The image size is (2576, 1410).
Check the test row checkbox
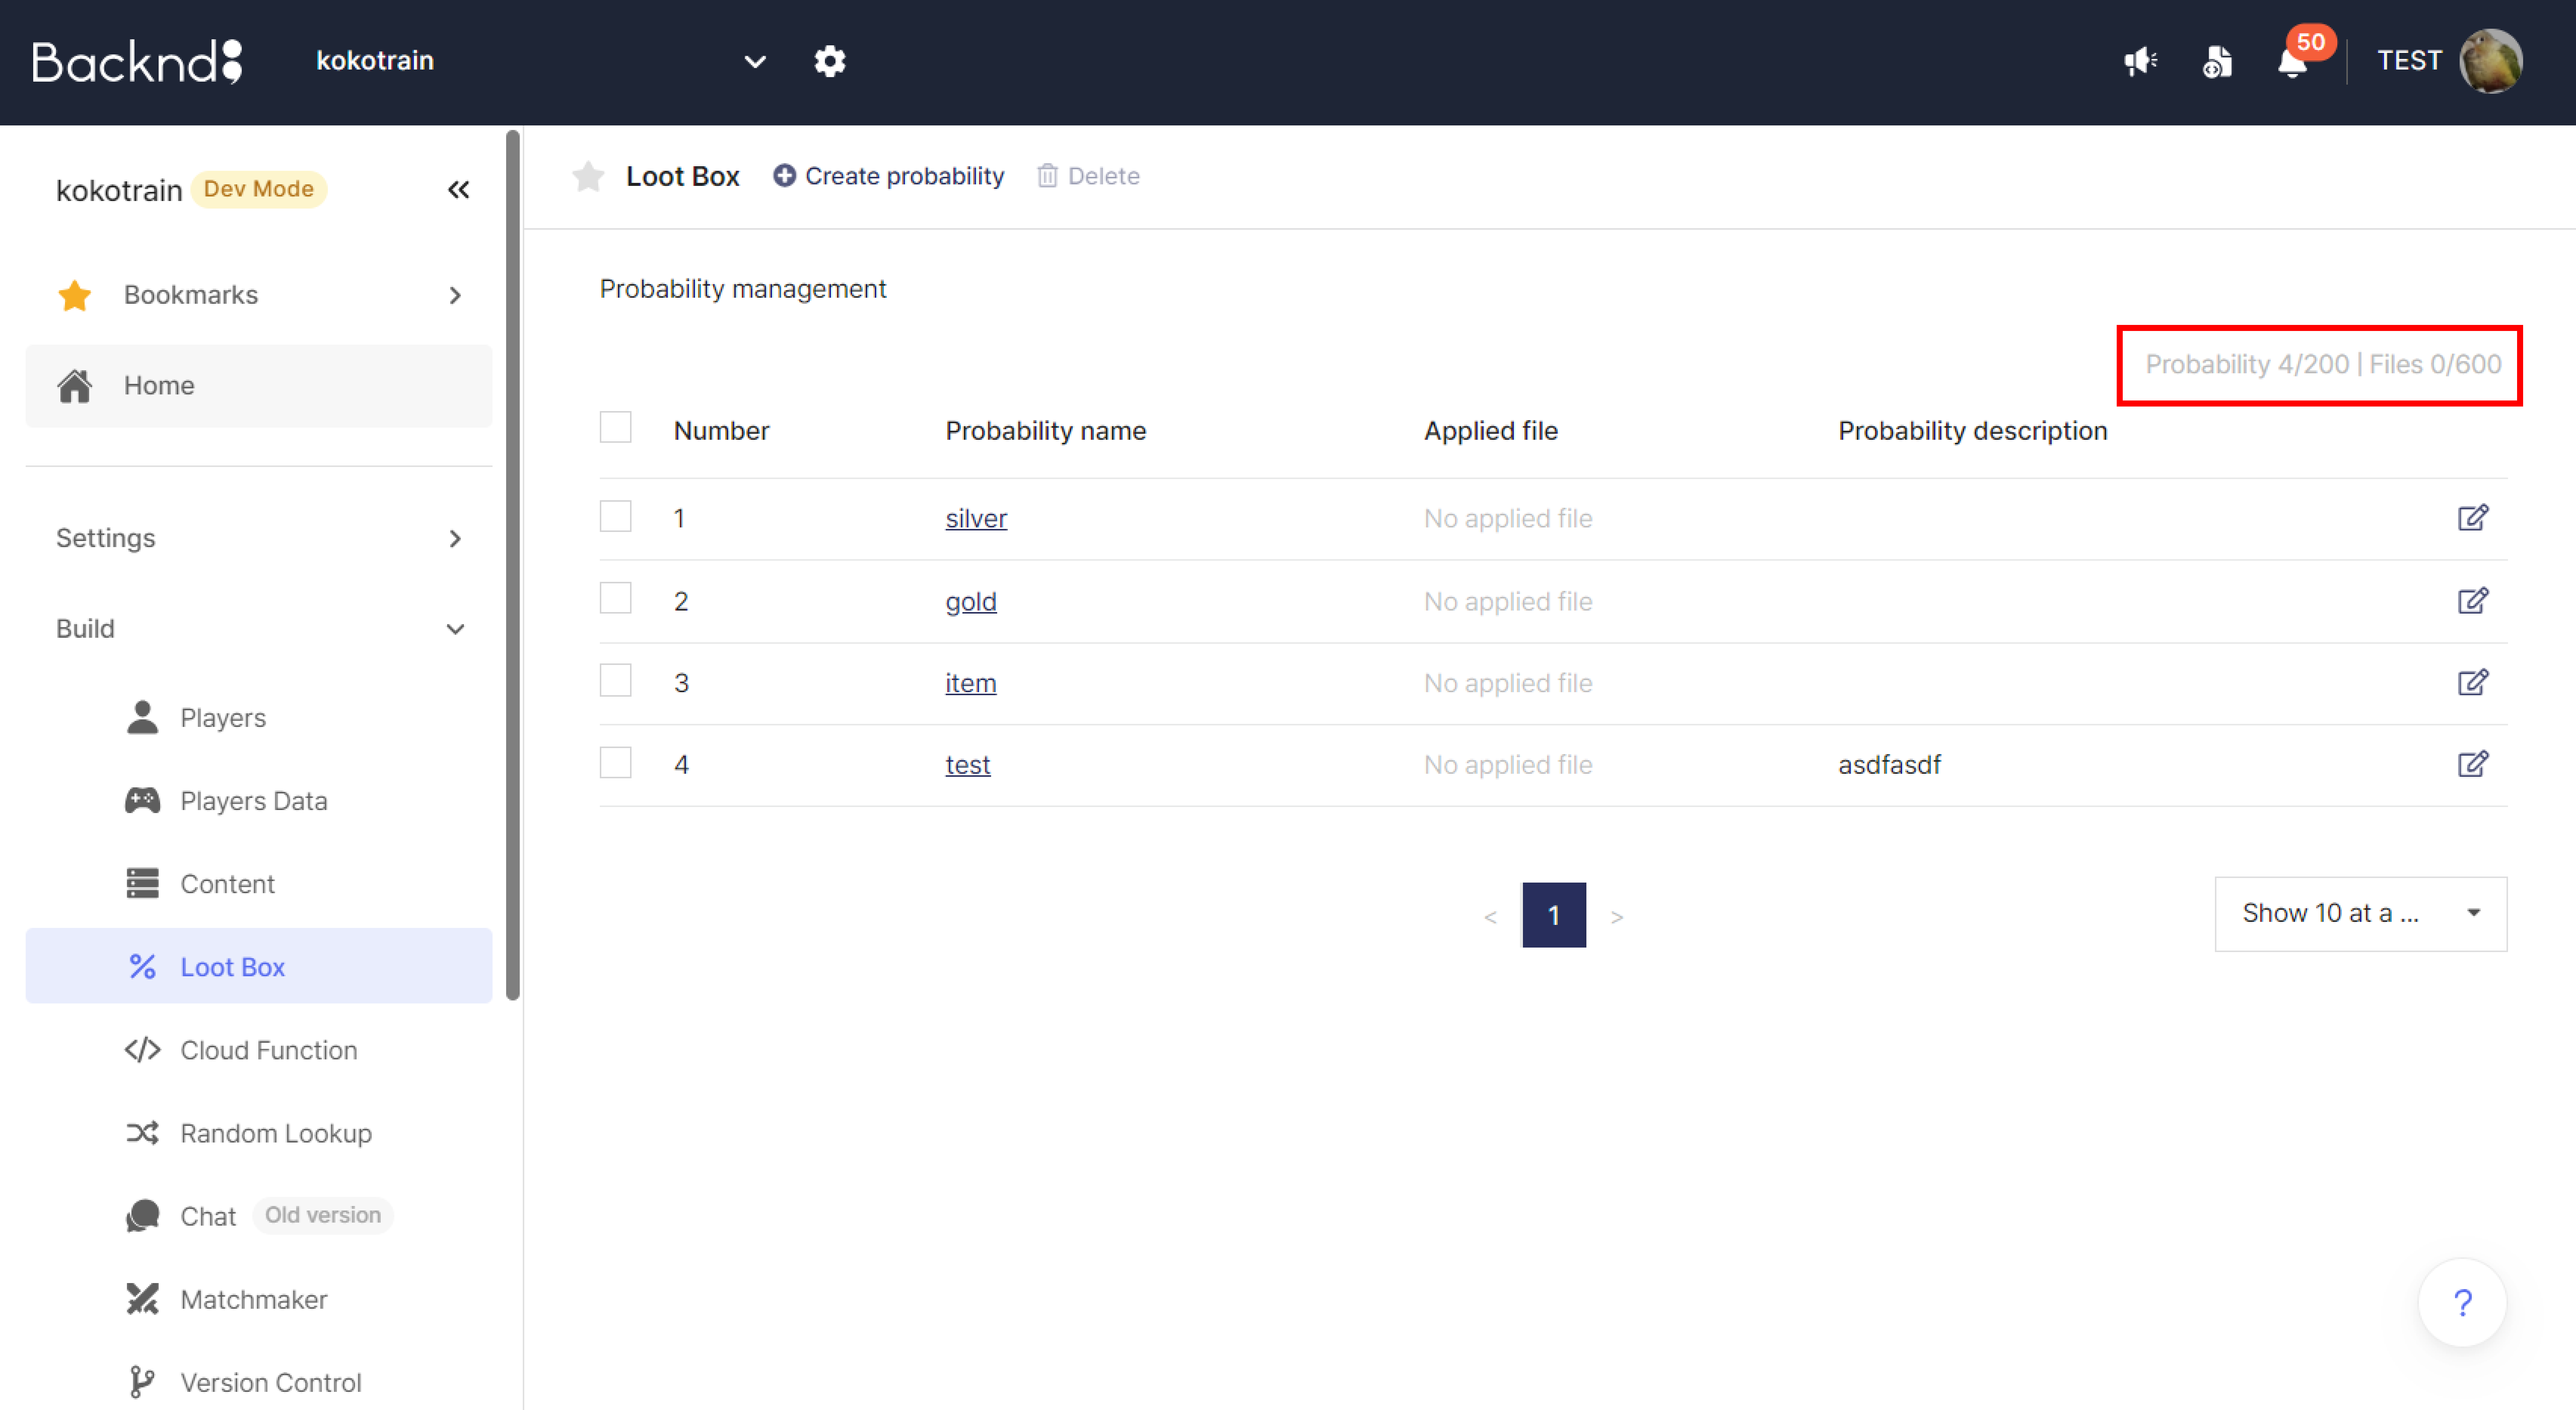pyautogui.click(x=615, y=762)
